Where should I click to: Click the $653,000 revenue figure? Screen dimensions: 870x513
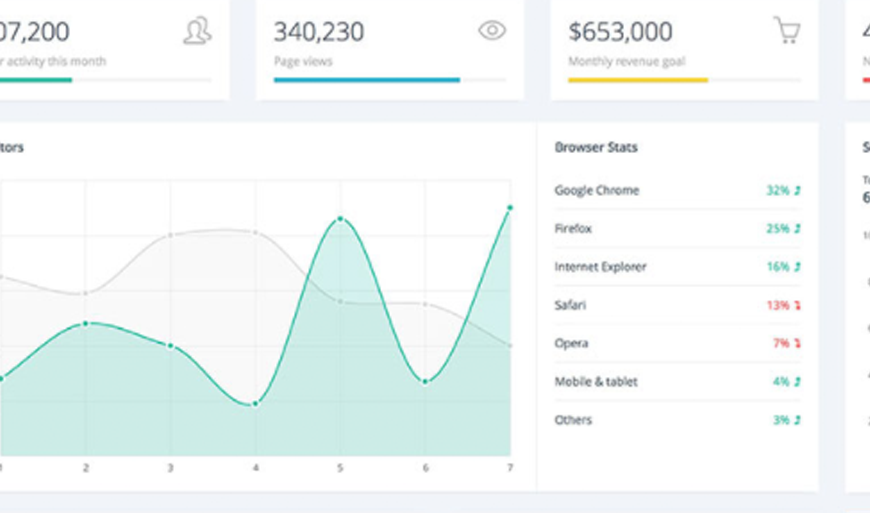click(x=620, y=32)
